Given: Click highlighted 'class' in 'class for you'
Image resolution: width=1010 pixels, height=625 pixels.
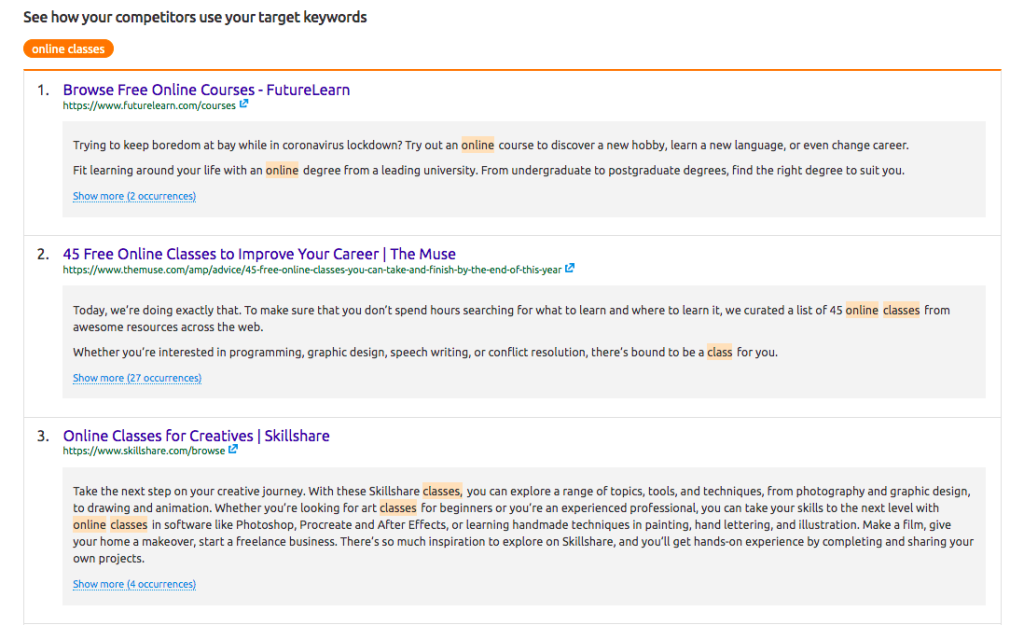Looking at the screenshot, I should (720, 352).
